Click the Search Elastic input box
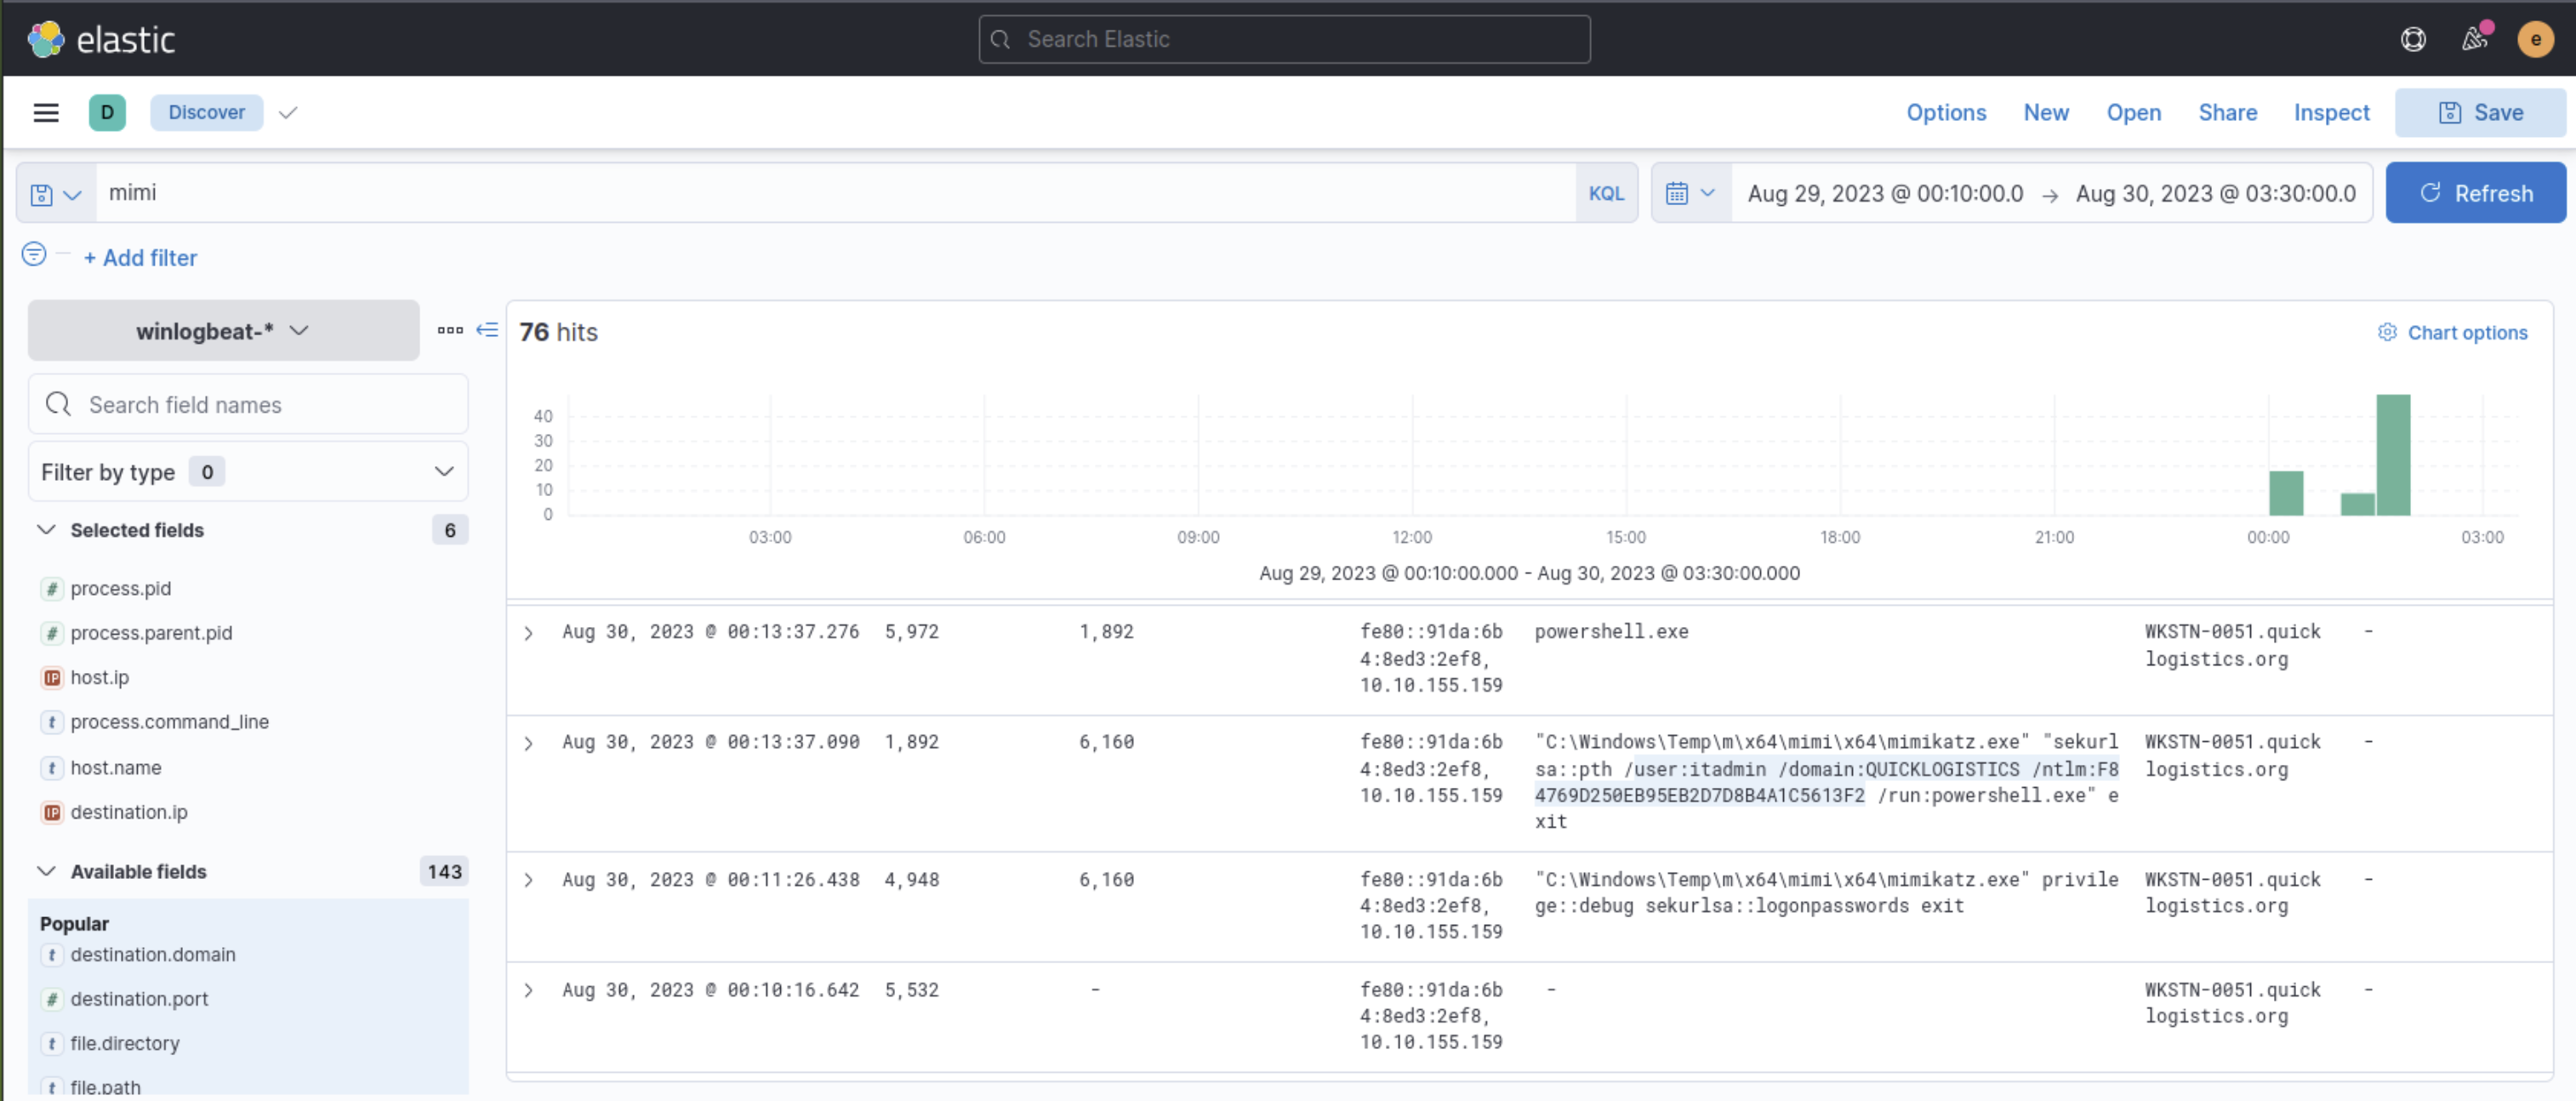Image resolution: width=2576 pixels, height=1101 pixels. coord(1284,39)
